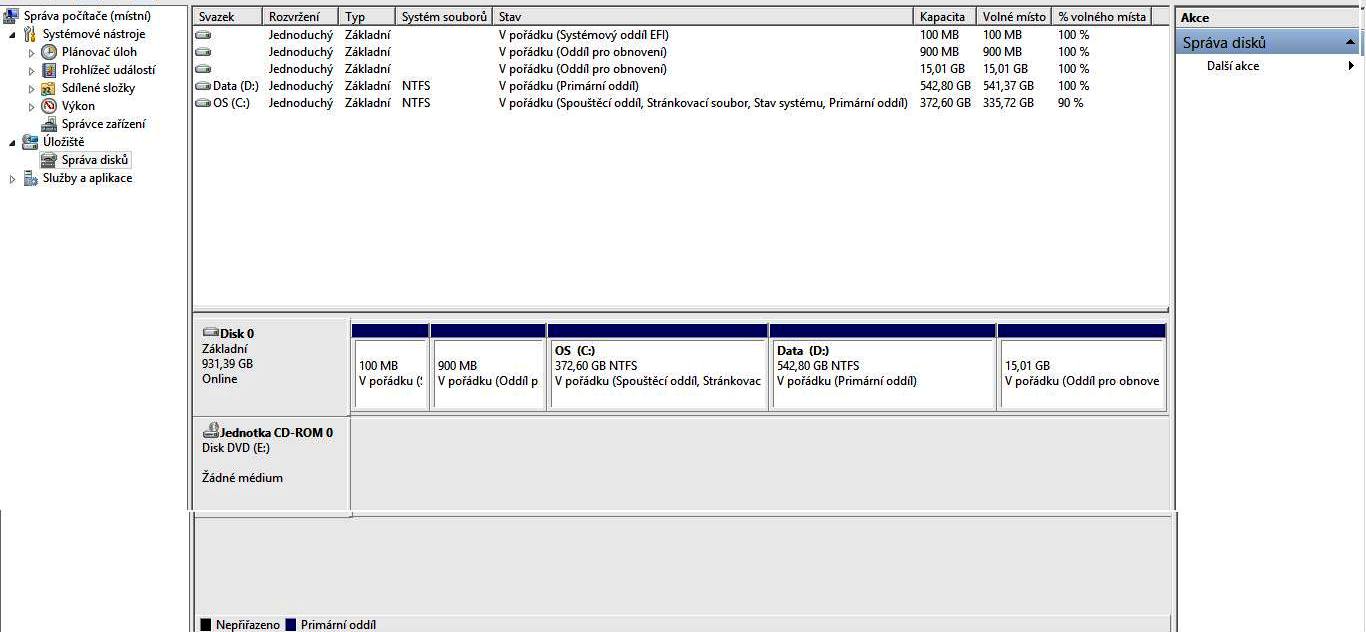Click the Správce zařízení icon

click(49, 124)
